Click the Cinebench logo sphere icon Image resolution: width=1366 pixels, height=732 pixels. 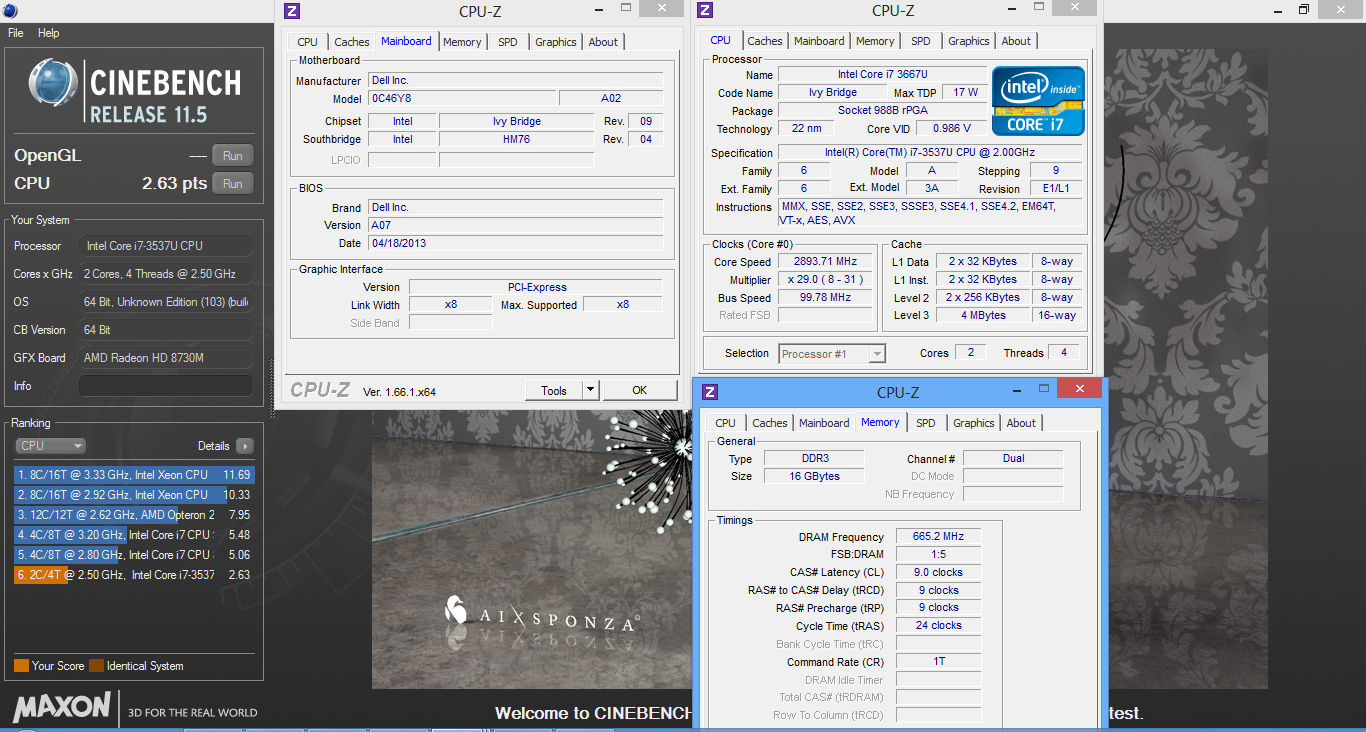(54, 84)
